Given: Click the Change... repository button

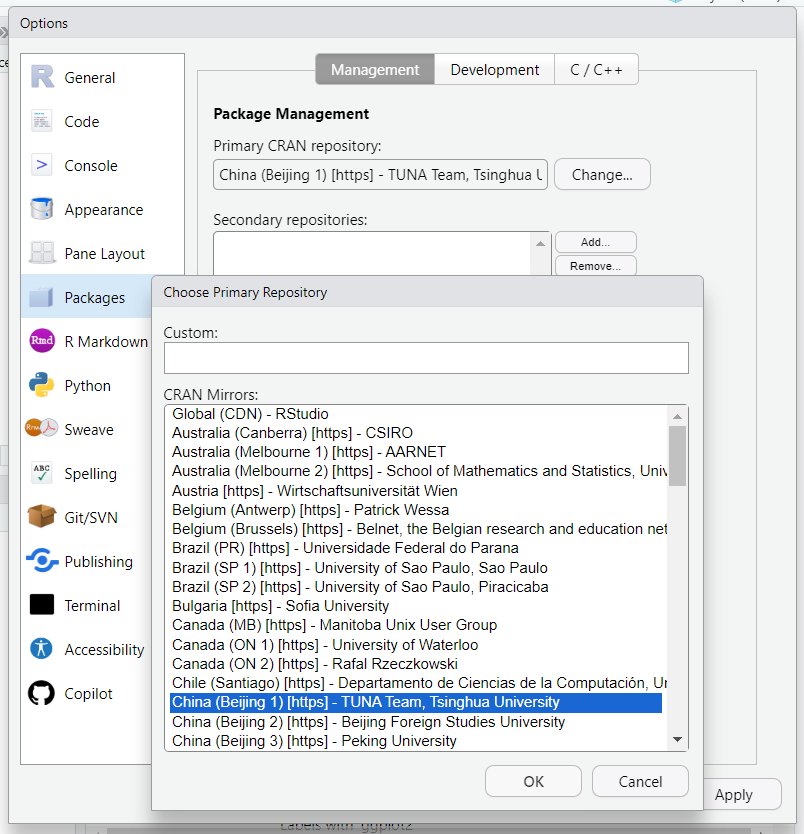Looking at the screenshot, I should pyautogui.click(x=602, y=175).
